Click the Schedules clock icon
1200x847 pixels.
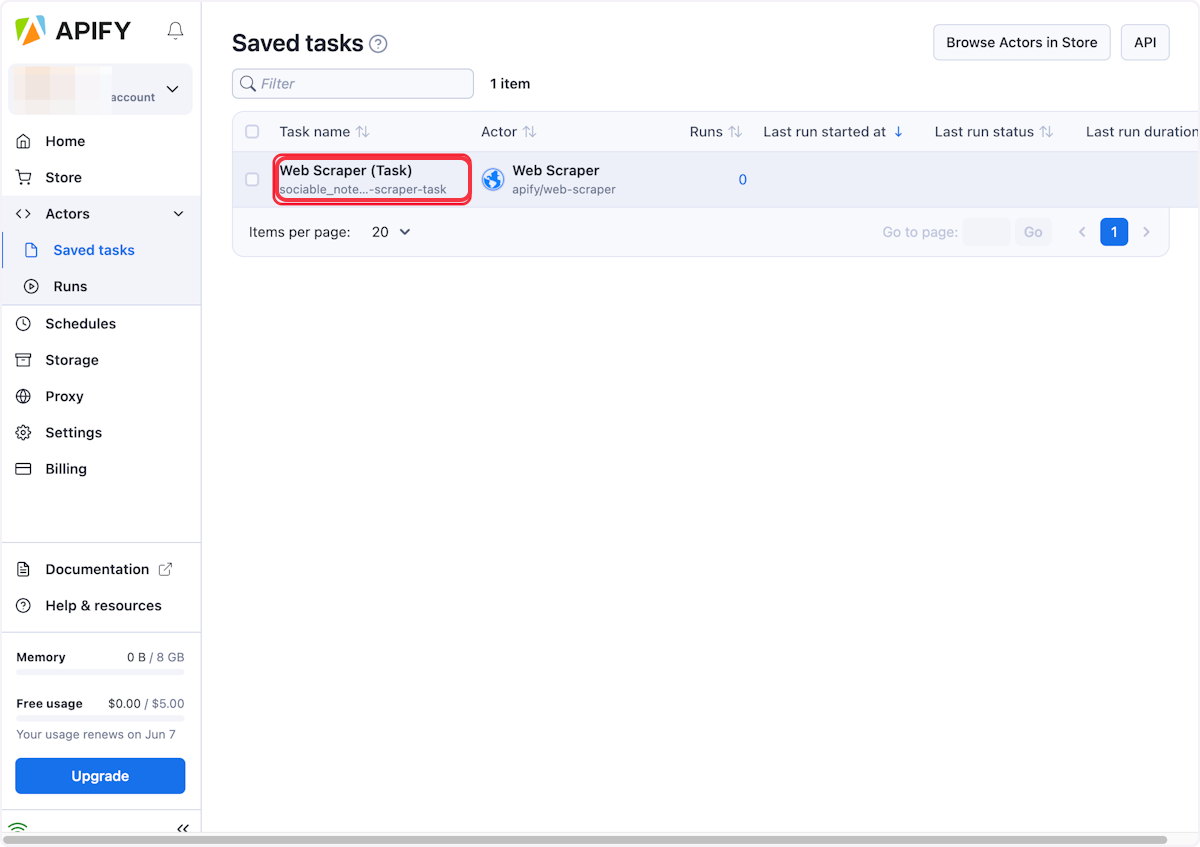click(24, 323)
